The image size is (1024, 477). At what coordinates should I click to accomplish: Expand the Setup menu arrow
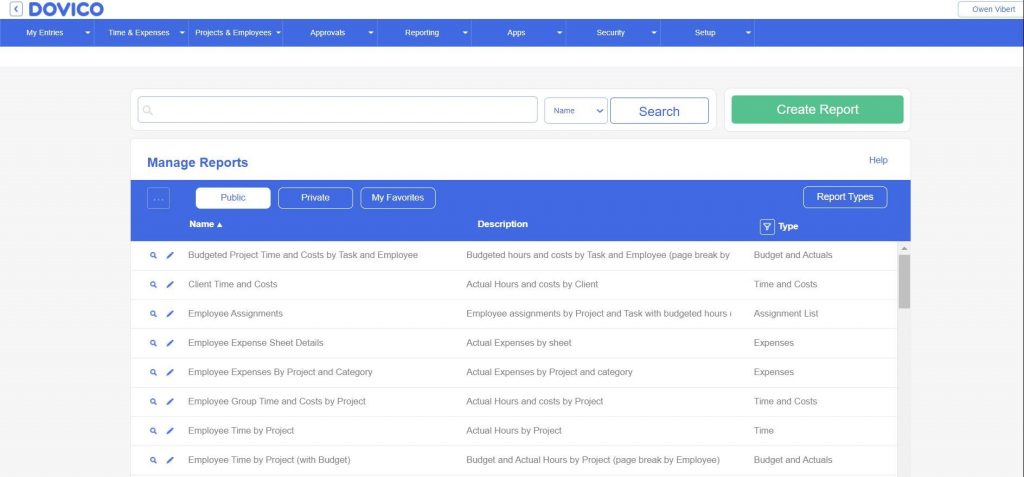[748, 33]
